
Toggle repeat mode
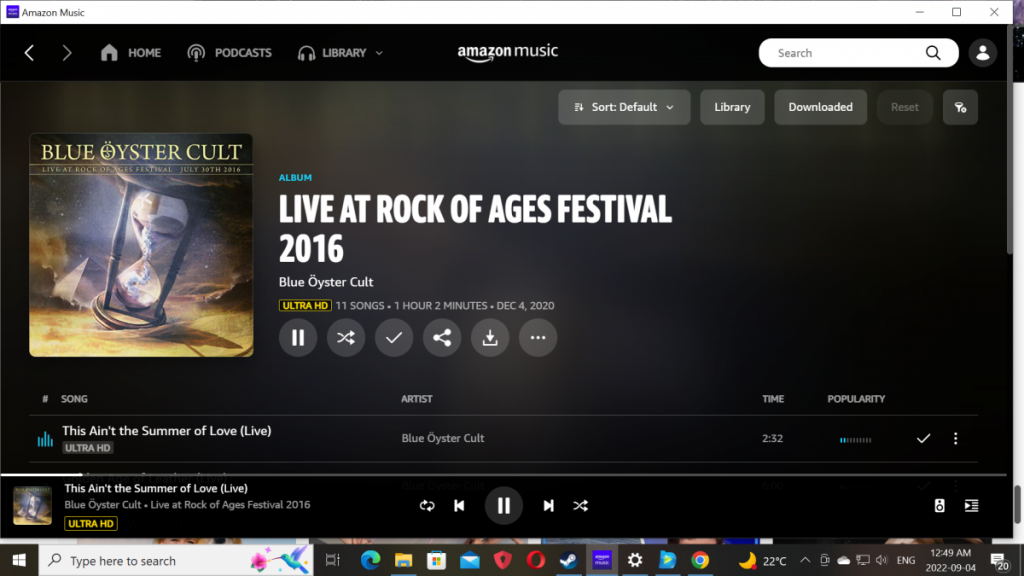pyautogui.click(x=427, y=505)
